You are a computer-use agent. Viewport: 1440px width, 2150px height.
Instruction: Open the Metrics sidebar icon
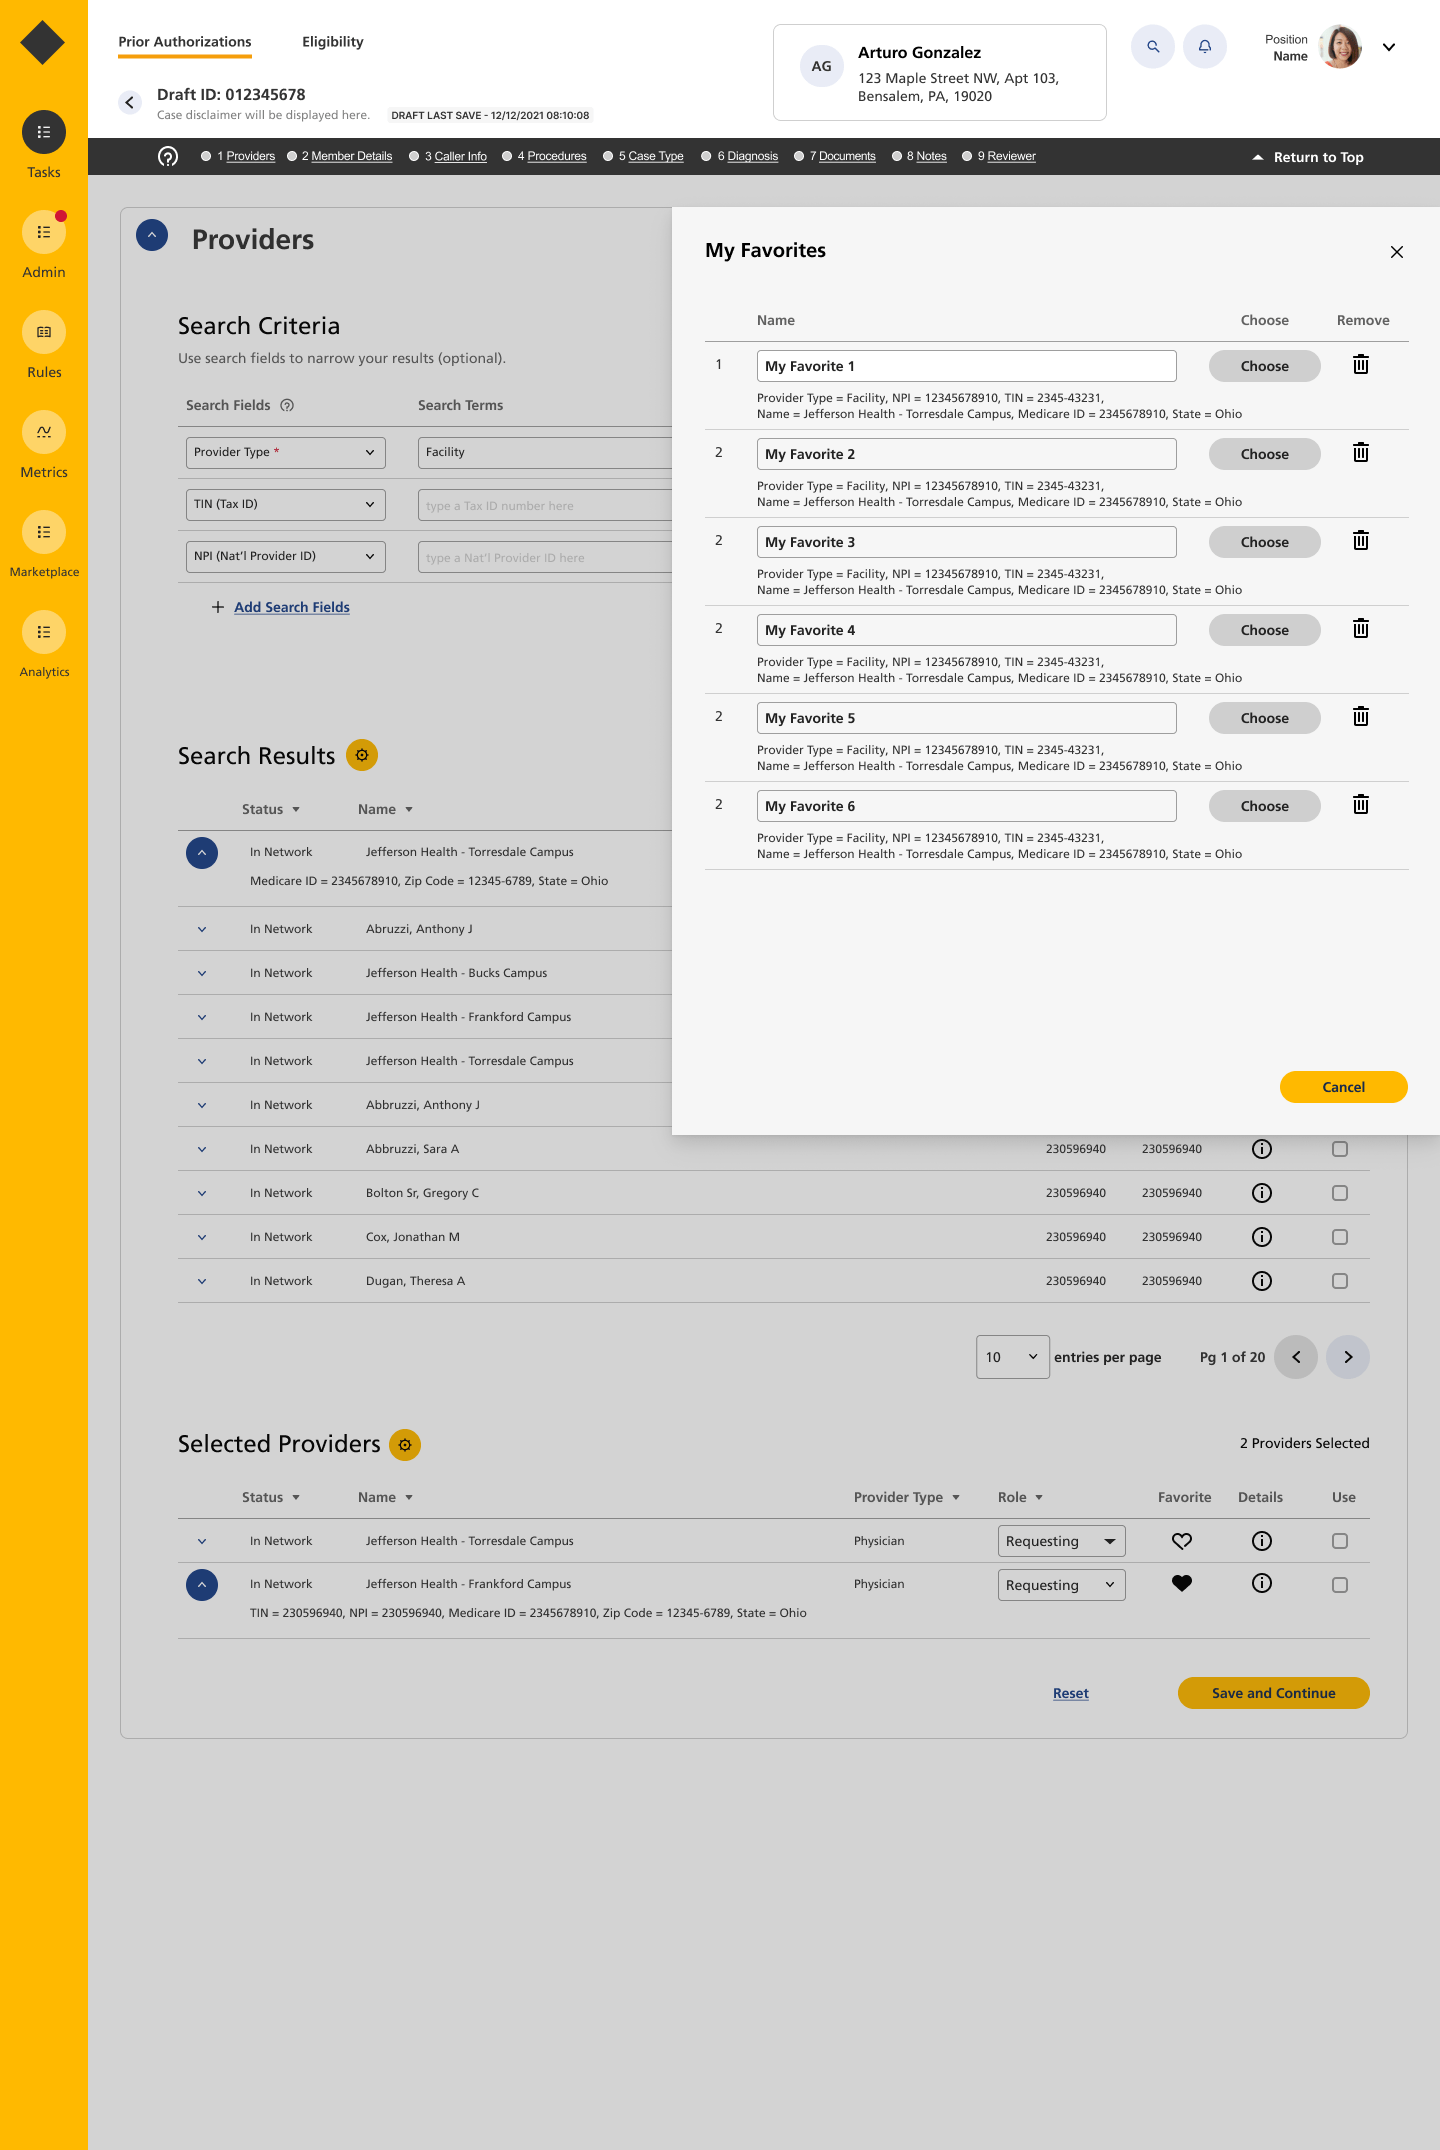(44, 432)
